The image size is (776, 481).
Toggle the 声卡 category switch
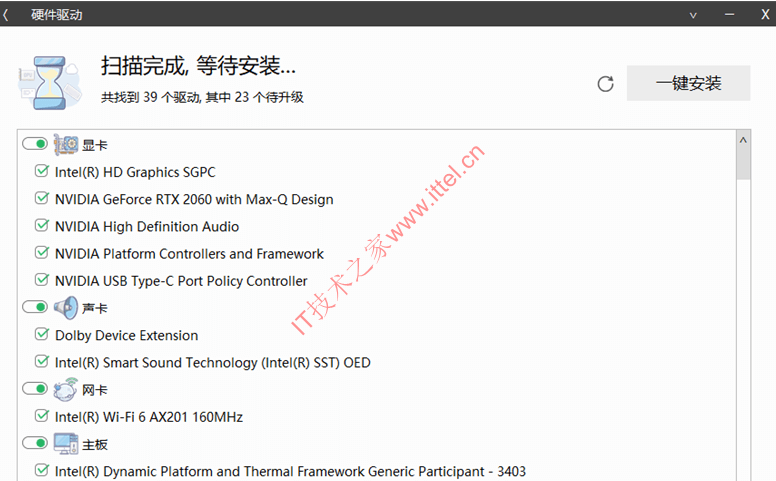(x=35, y=307)
